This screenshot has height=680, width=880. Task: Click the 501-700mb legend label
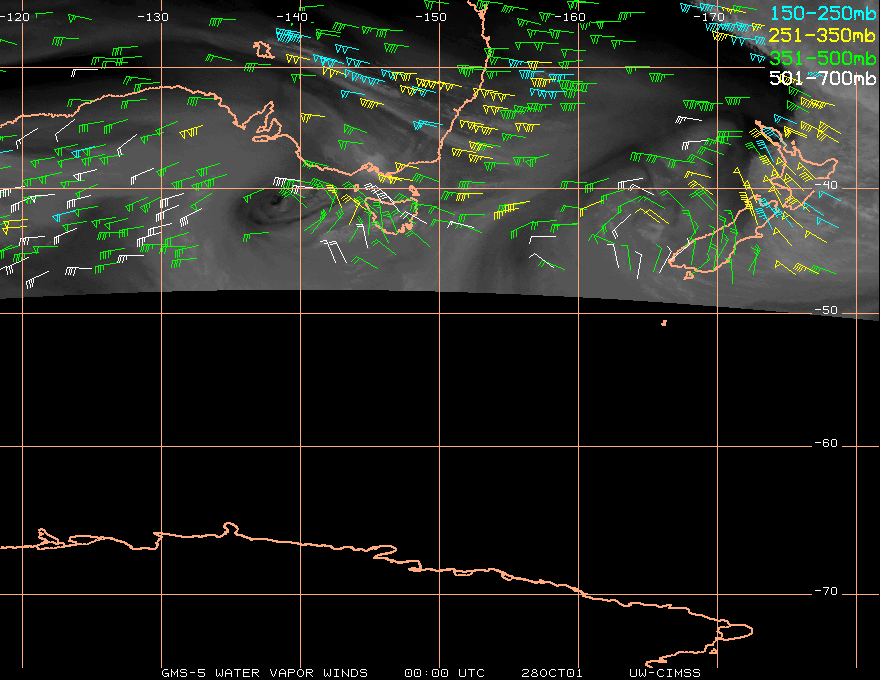[x=823, y=78]
